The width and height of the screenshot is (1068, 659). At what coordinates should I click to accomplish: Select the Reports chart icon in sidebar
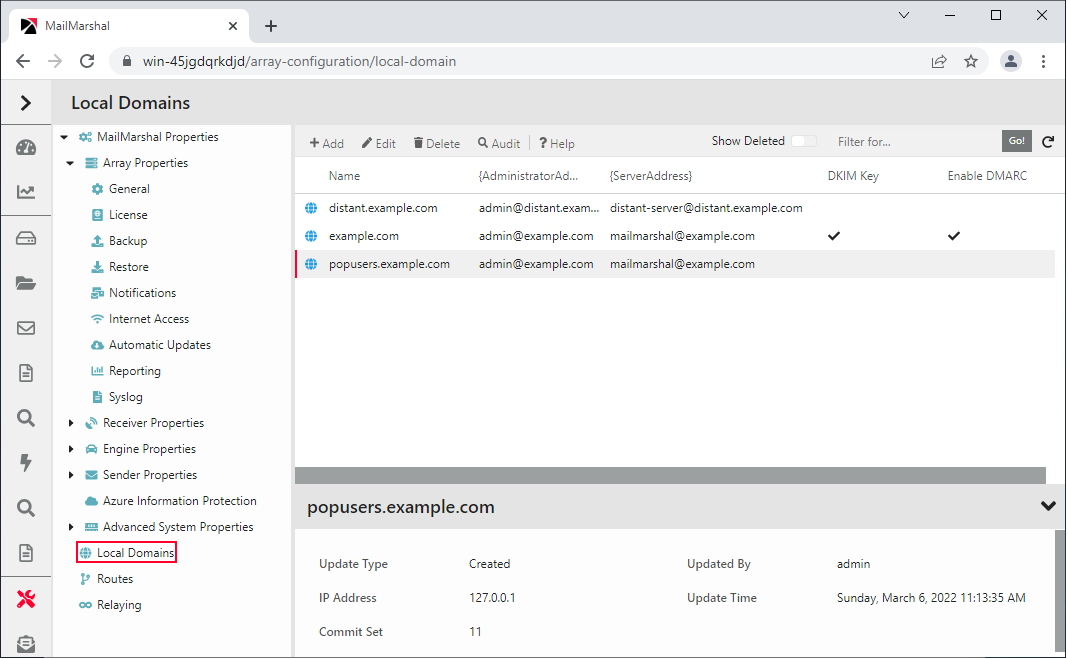(25, 192)
